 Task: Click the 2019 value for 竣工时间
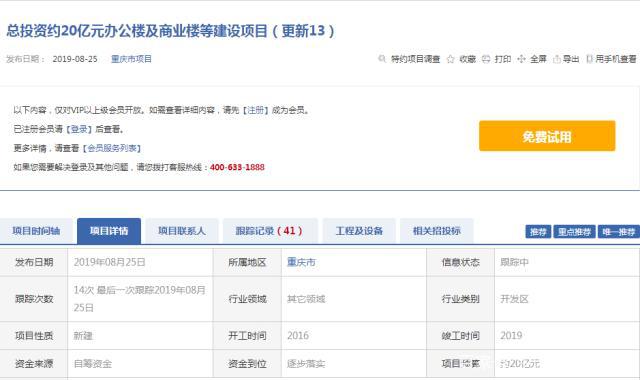(x=511, y=336)
